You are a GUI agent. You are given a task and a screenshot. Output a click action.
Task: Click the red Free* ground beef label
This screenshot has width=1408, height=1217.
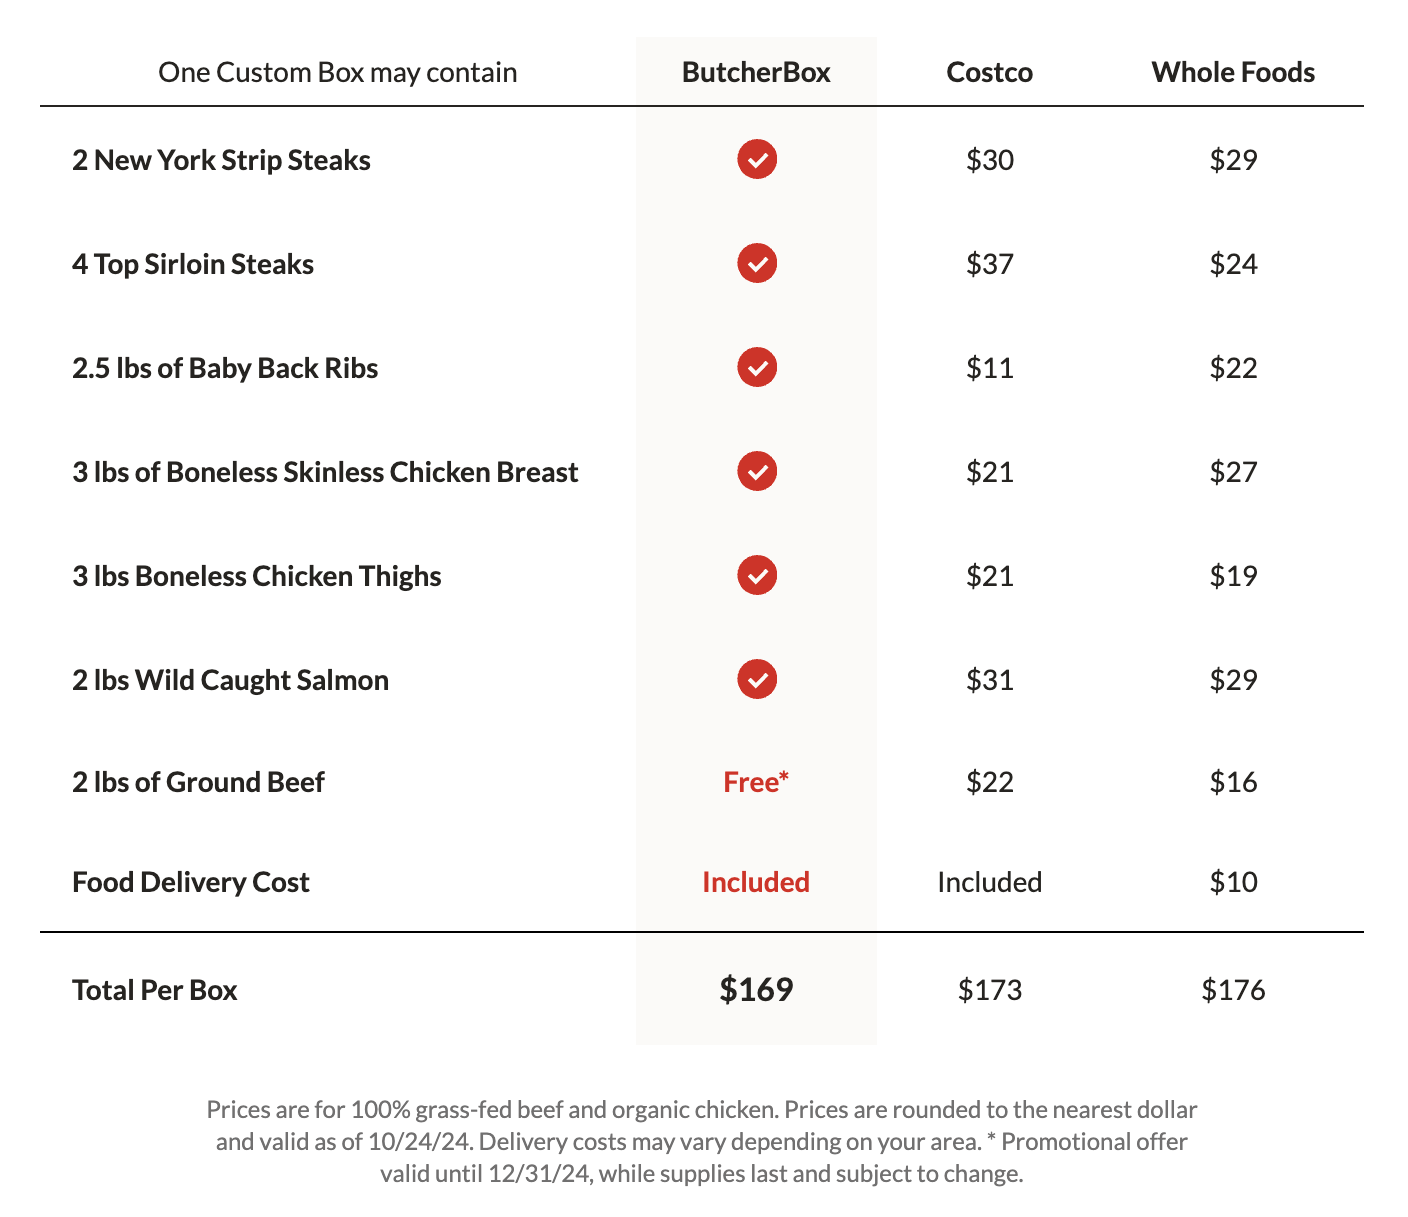(x=756, y=782)
